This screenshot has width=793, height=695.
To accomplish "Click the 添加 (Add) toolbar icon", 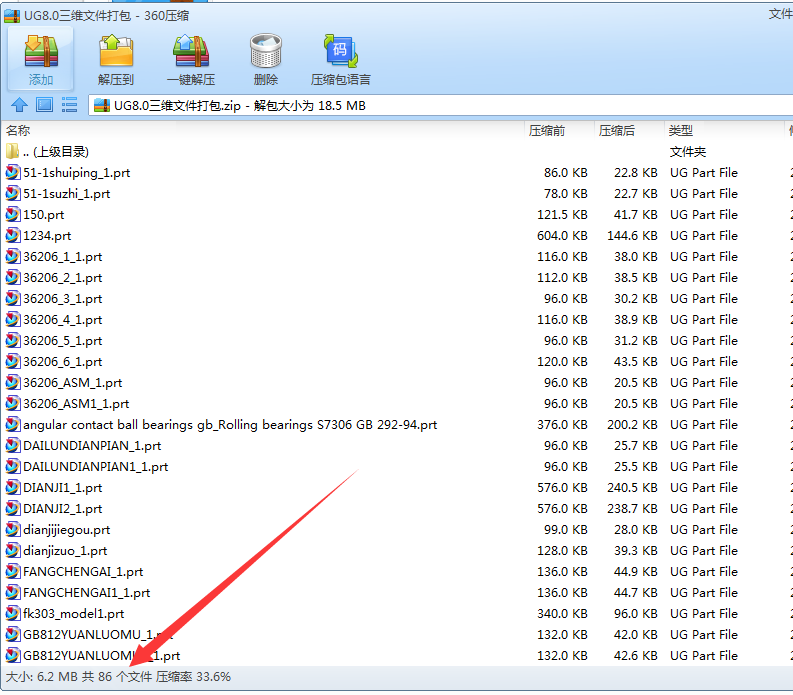I will (x=41, y=51).
